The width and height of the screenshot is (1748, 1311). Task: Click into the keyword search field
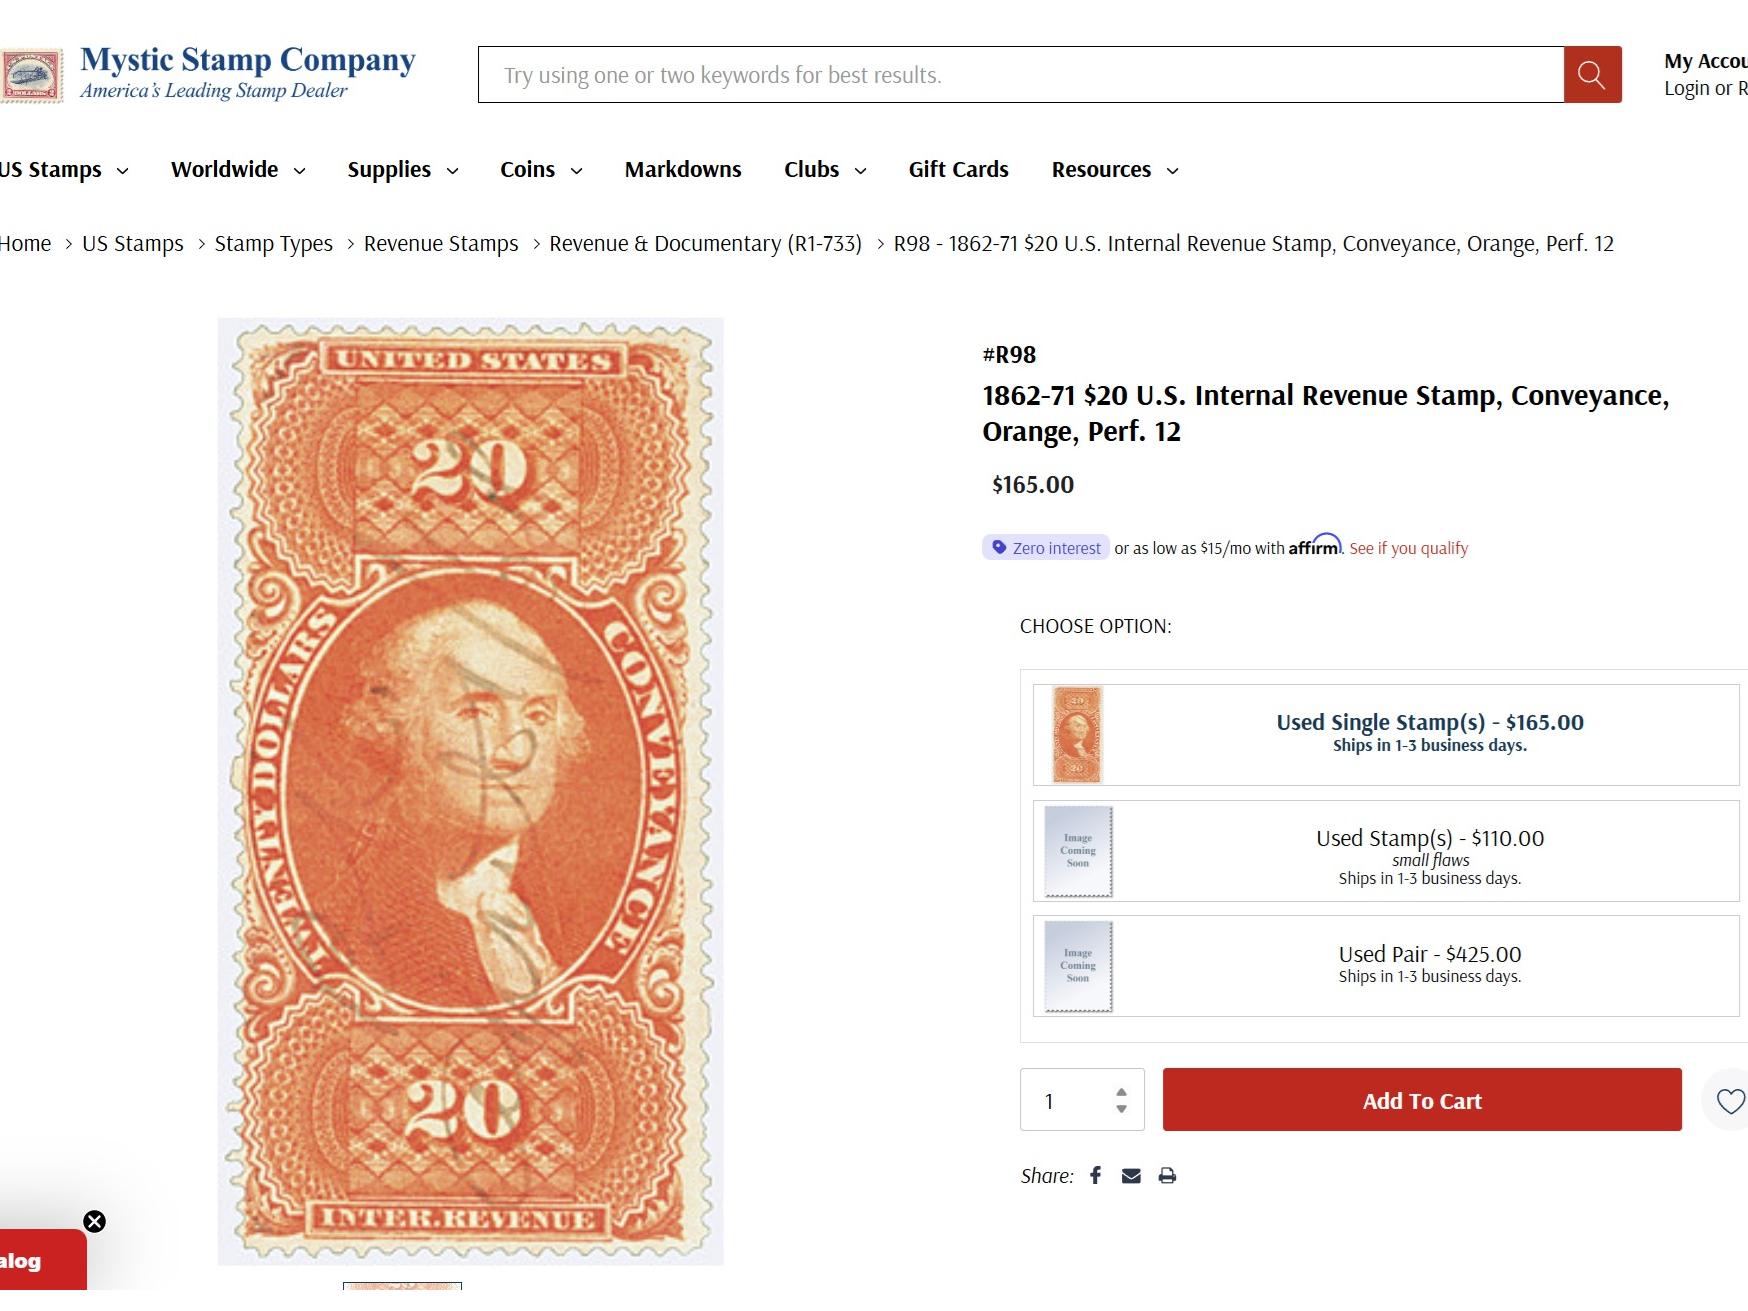click(x=1020, y=75)
